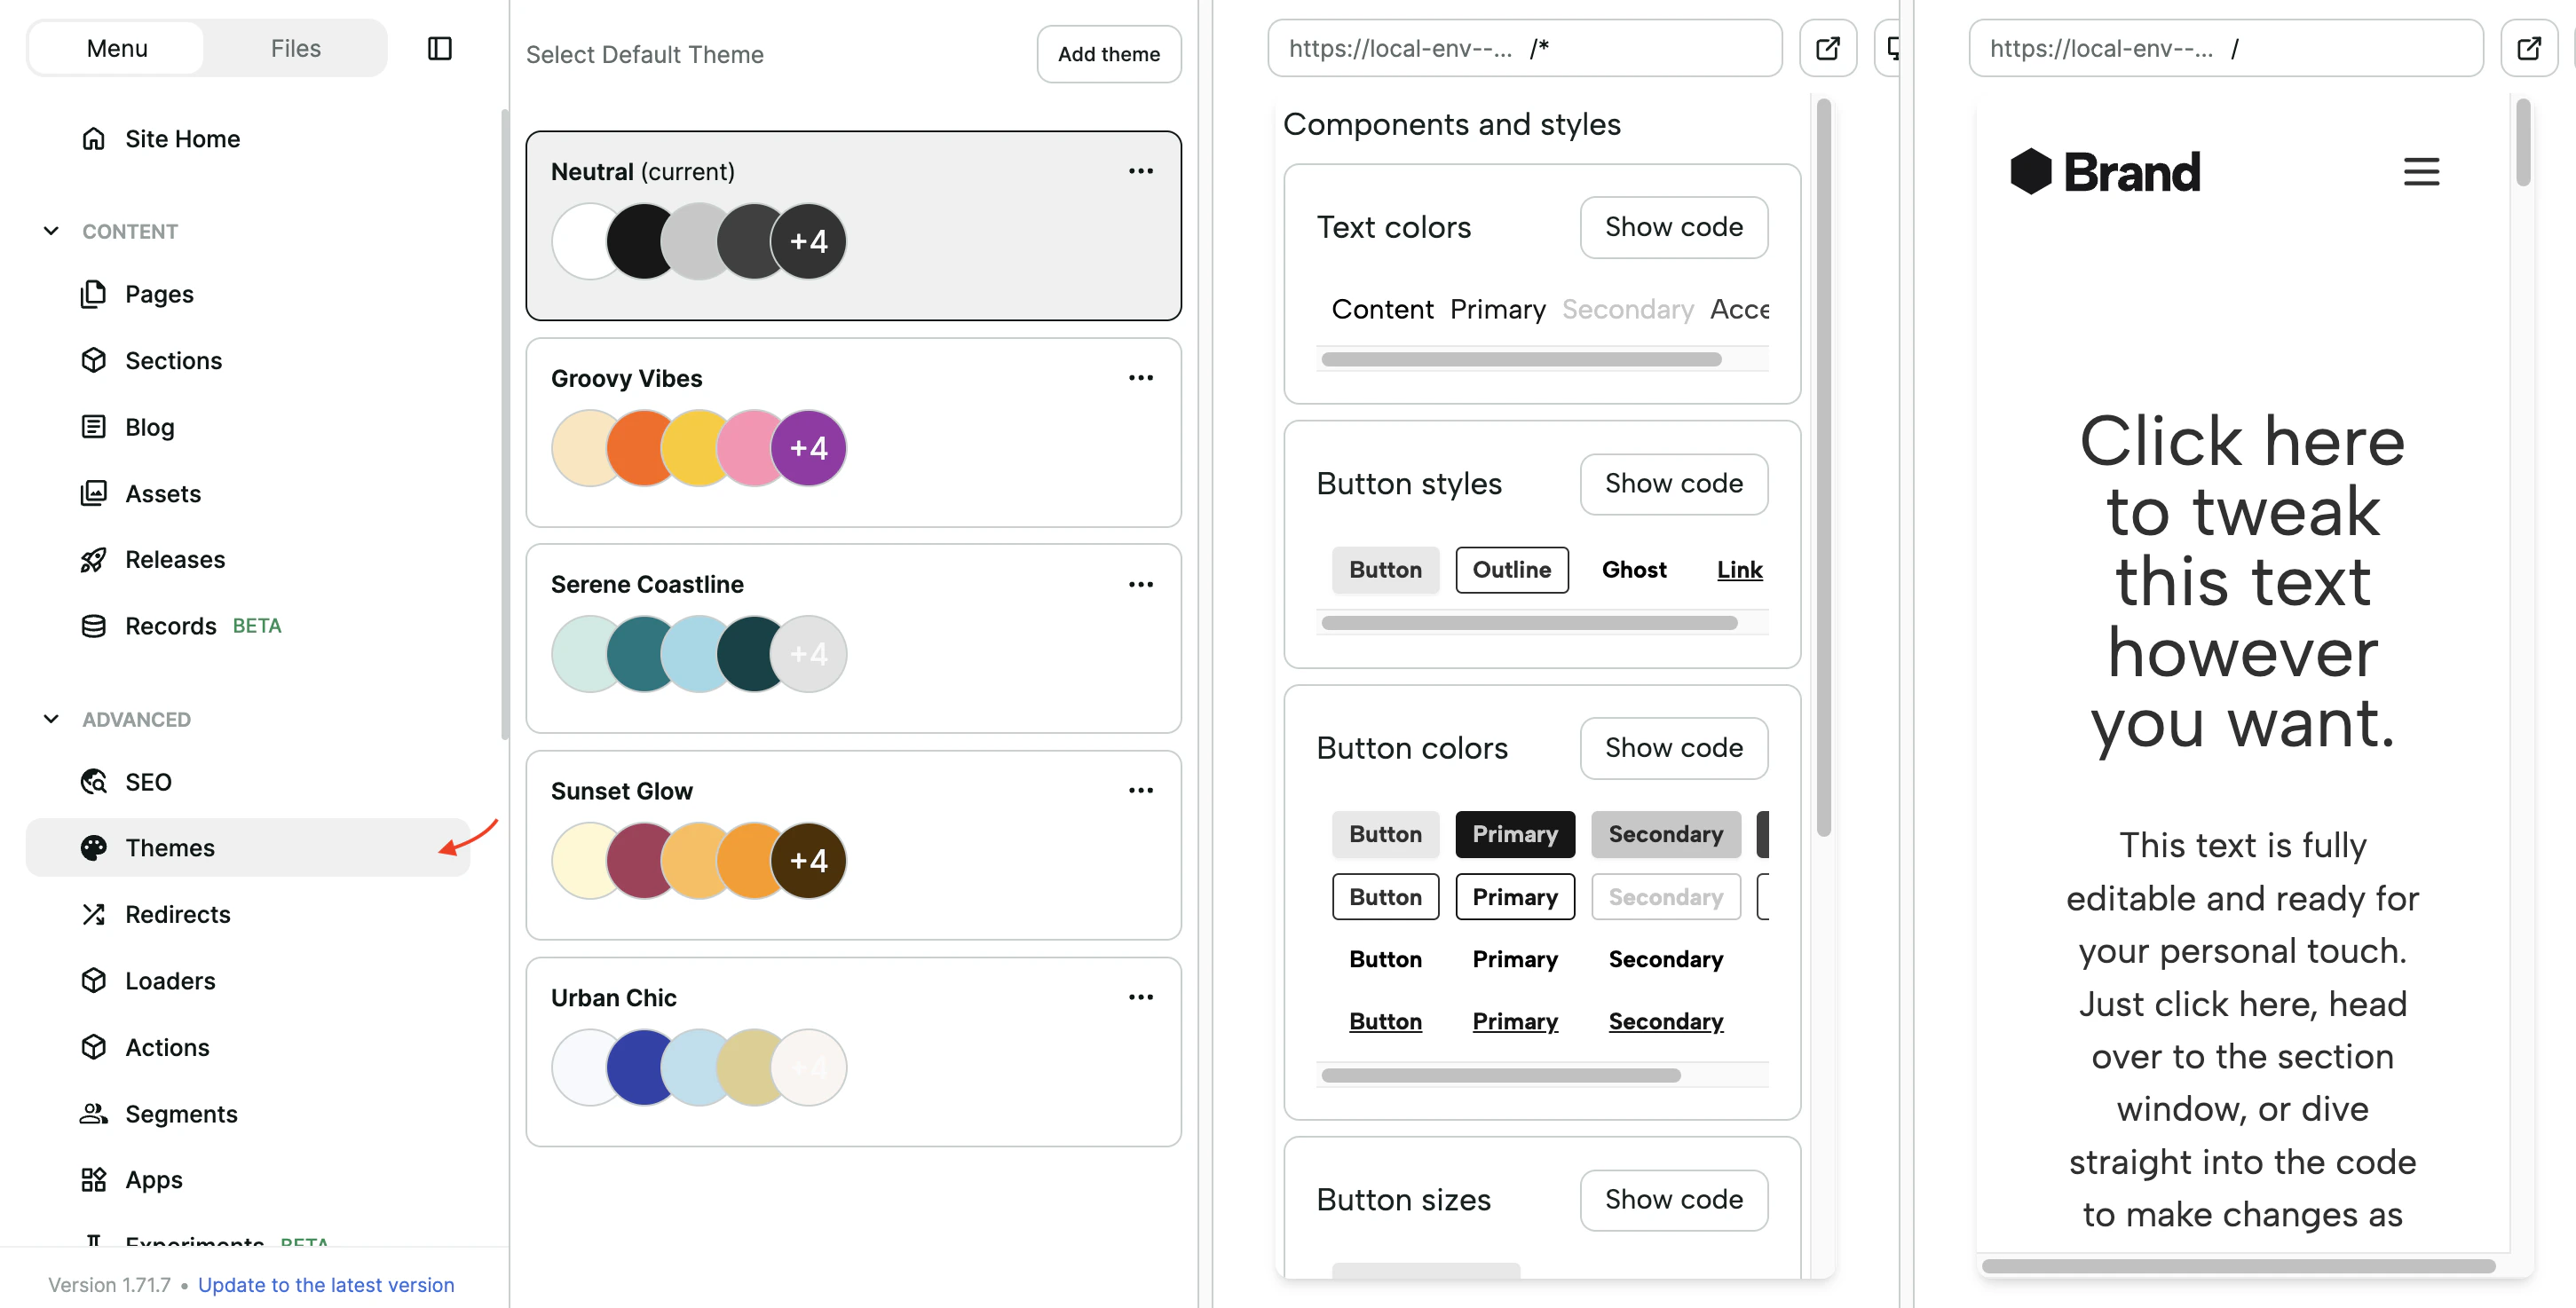Collapse the ADVANCED section

[x=51, y=718]
